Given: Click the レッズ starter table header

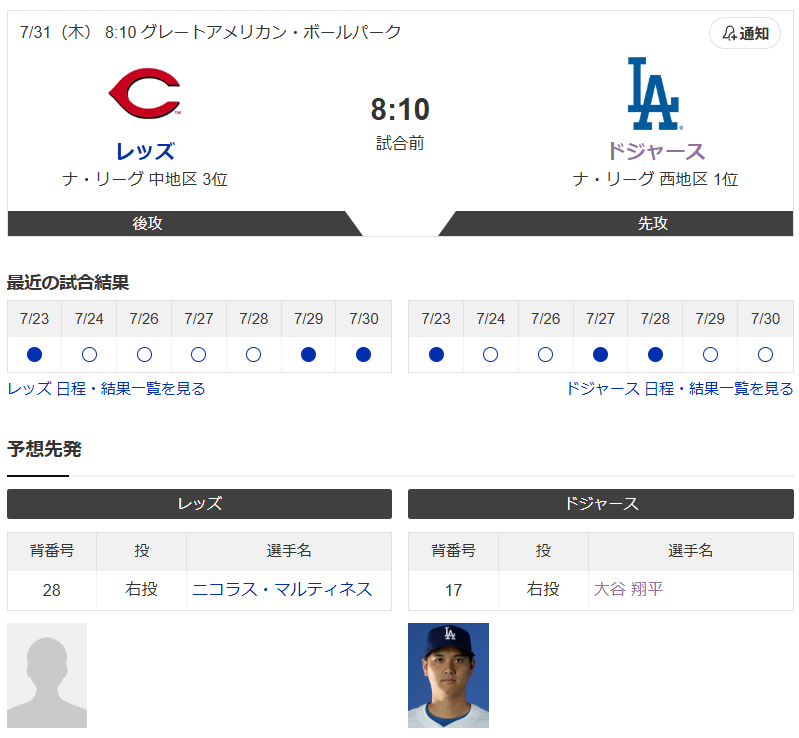Looking at the screenshot, I should tap(199, 504).
